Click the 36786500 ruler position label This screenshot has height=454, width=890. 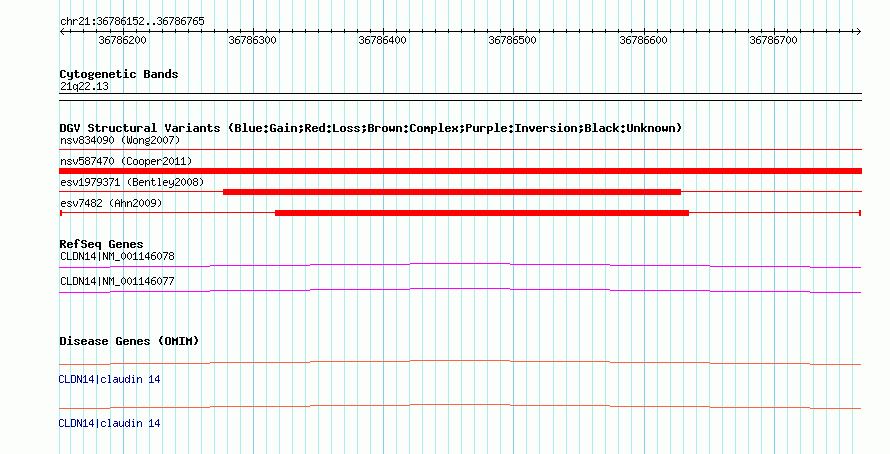(x=512, y=40)
